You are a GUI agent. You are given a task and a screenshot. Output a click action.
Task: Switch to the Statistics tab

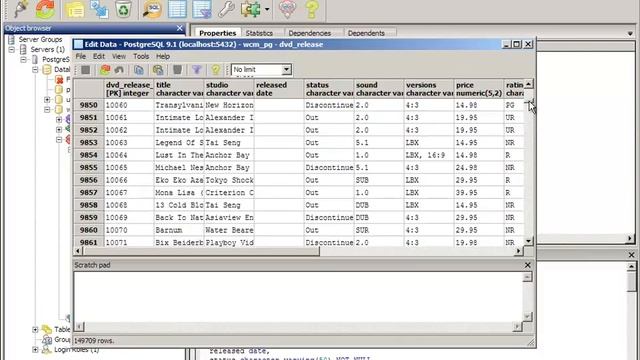[259, 33]
